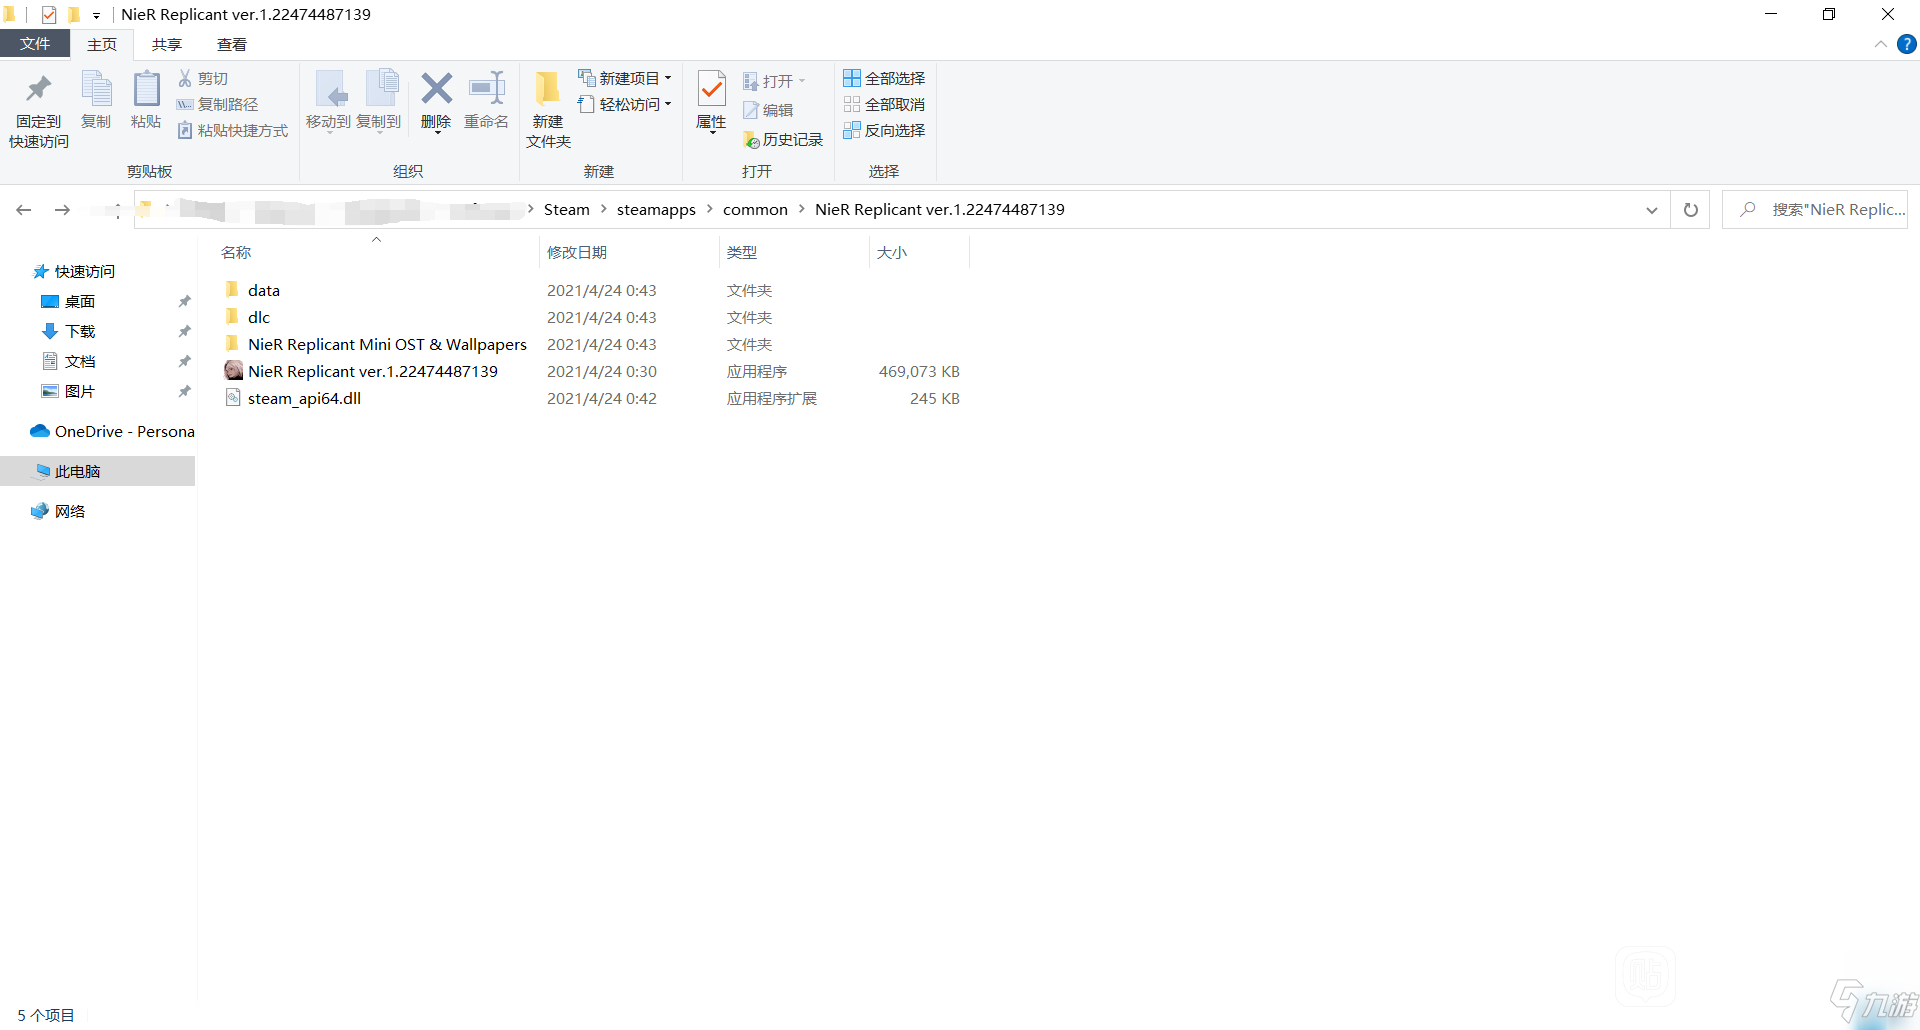Screen dimensions: 1920x1030
Task: Click Steam in the address breadcrumb
Action: 566,209
